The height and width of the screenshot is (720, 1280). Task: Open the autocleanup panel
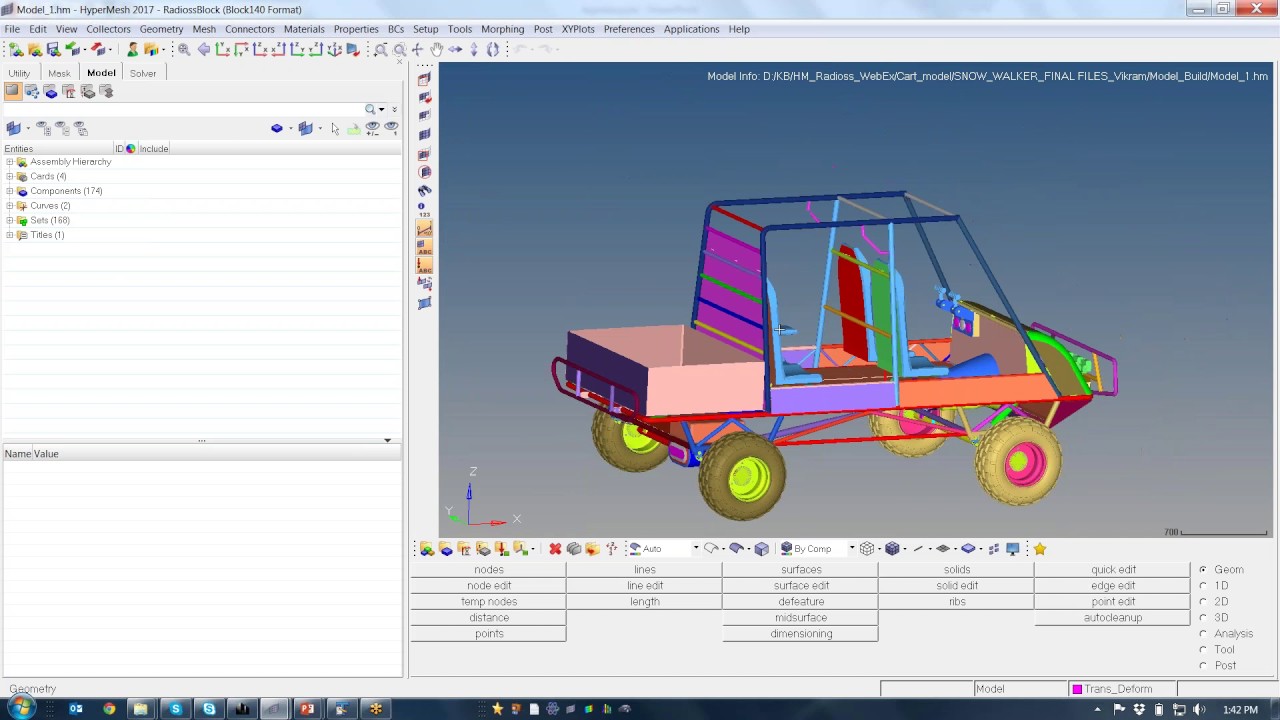pos(1113,618)
